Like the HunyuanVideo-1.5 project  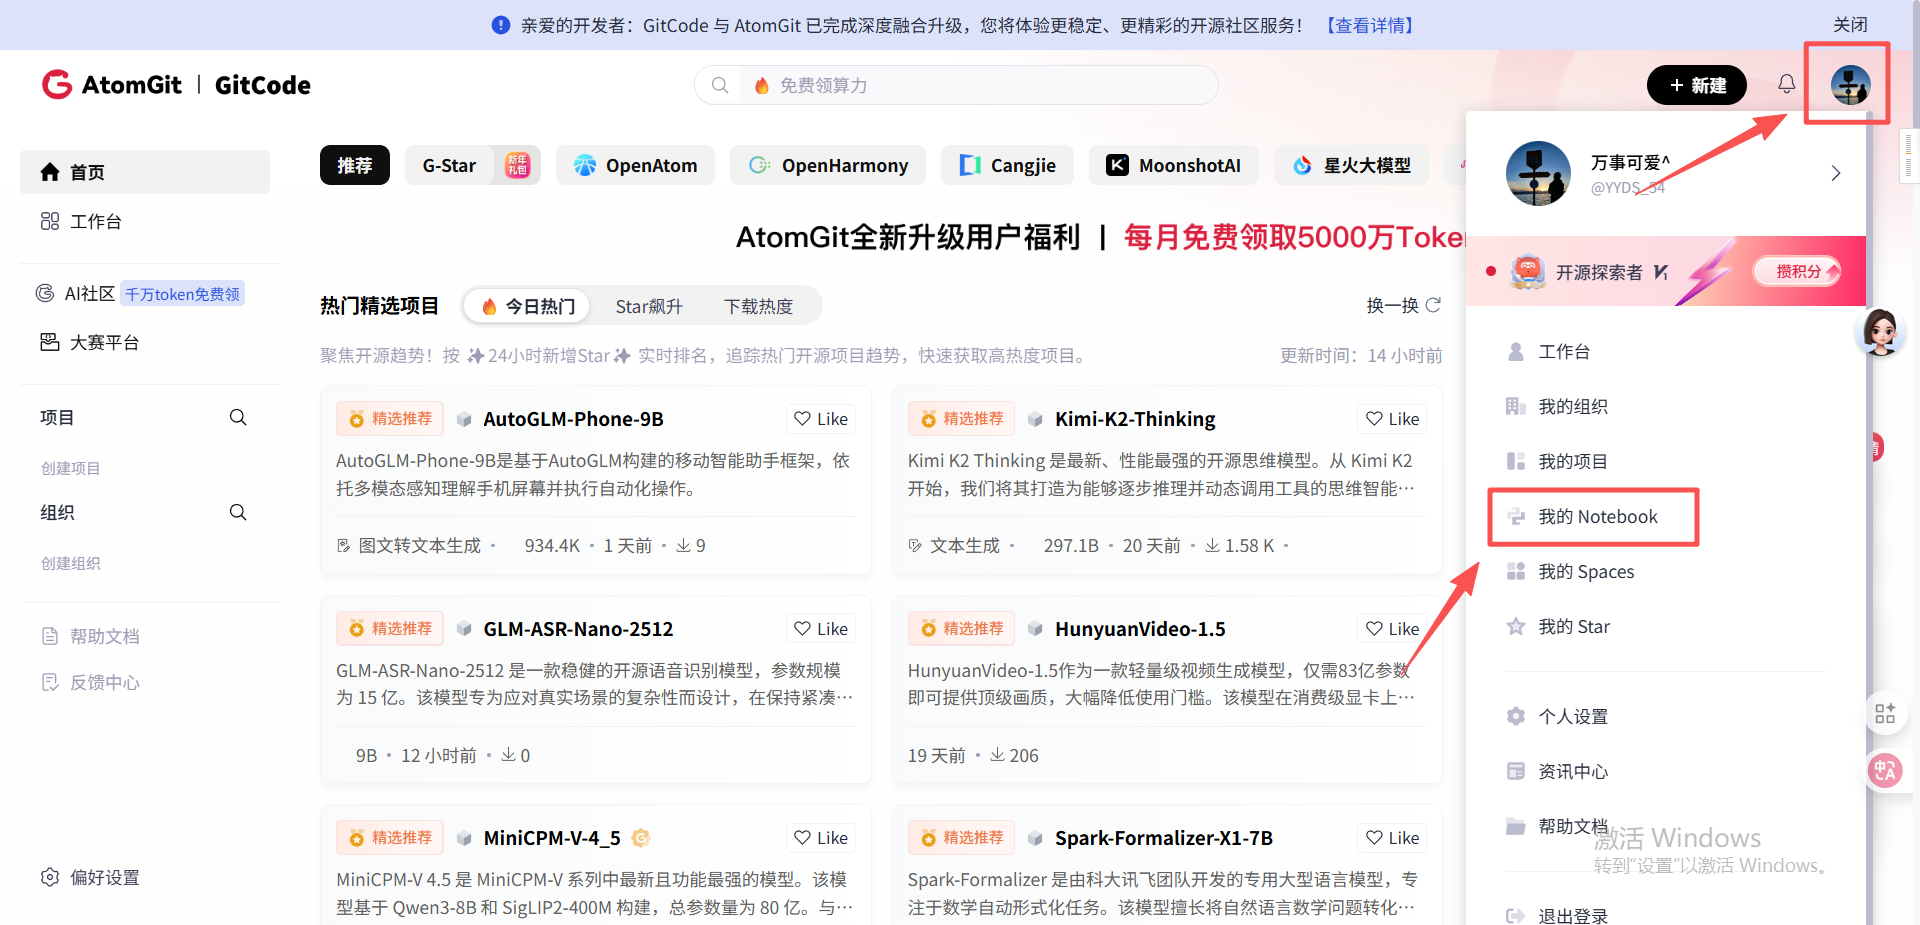point(1392,629)
